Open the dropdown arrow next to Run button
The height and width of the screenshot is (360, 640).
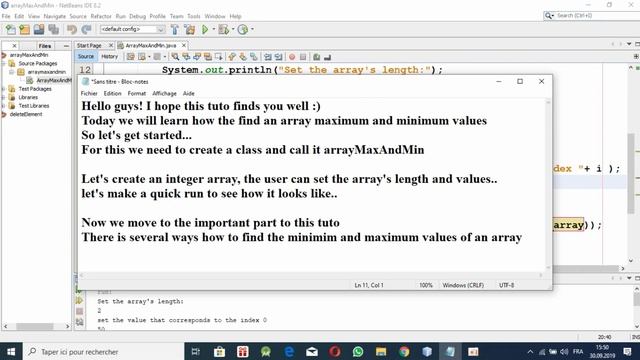[x=213, y=29]
